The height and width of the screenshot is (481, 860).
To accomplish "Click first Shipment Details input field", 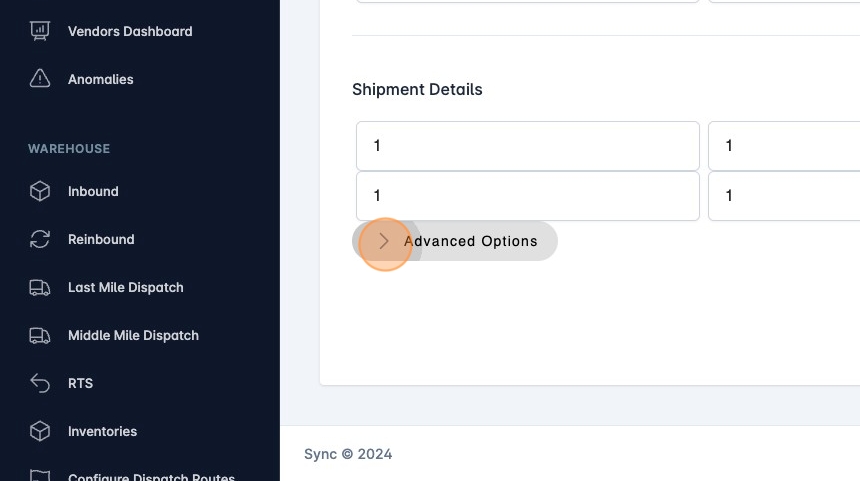I will (x=527, y=146).
